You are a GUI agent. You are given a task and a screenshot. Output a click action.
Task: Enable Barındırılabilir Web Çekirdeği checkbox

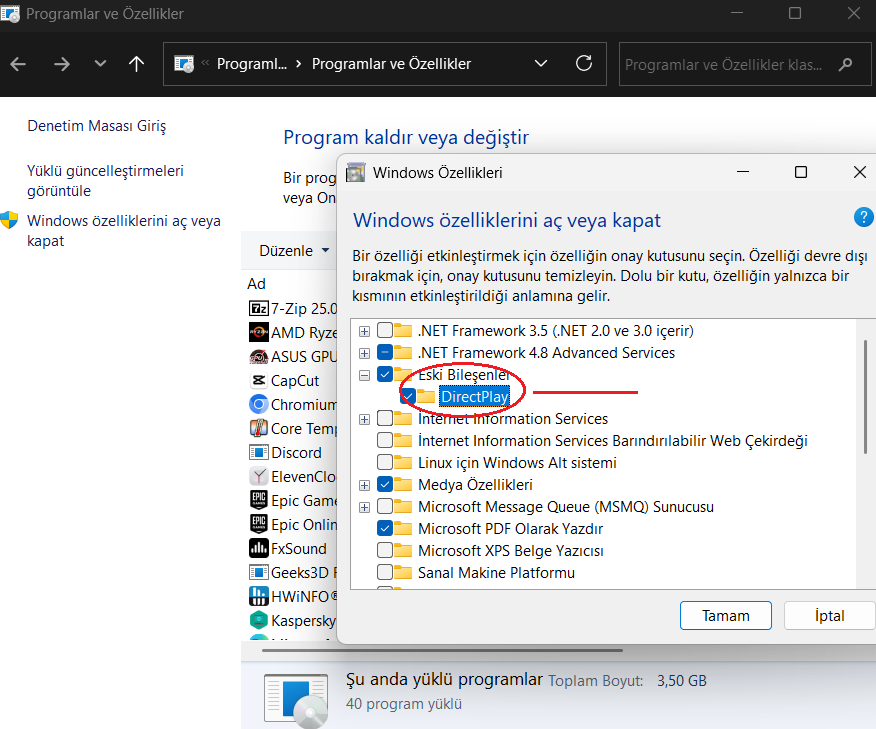click(x=385, y=440)
